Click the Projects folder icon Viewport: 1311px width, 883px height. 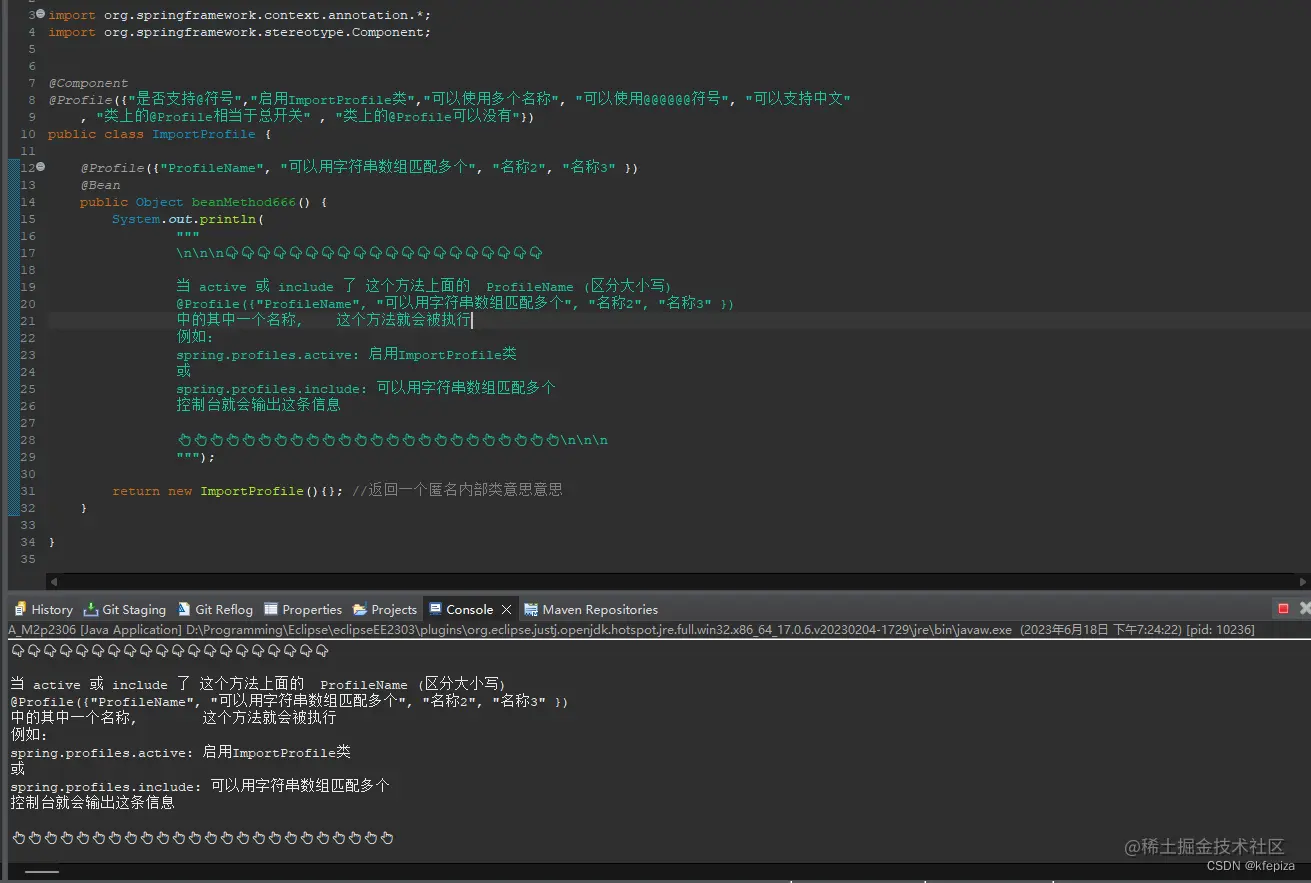360,609
